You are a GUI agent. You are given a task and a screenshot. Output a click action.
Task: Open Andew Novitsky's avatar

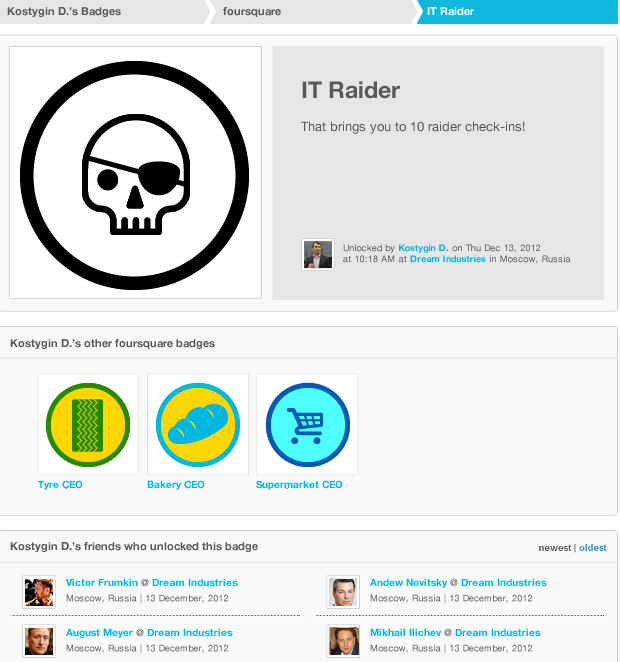tap(343, 592)
